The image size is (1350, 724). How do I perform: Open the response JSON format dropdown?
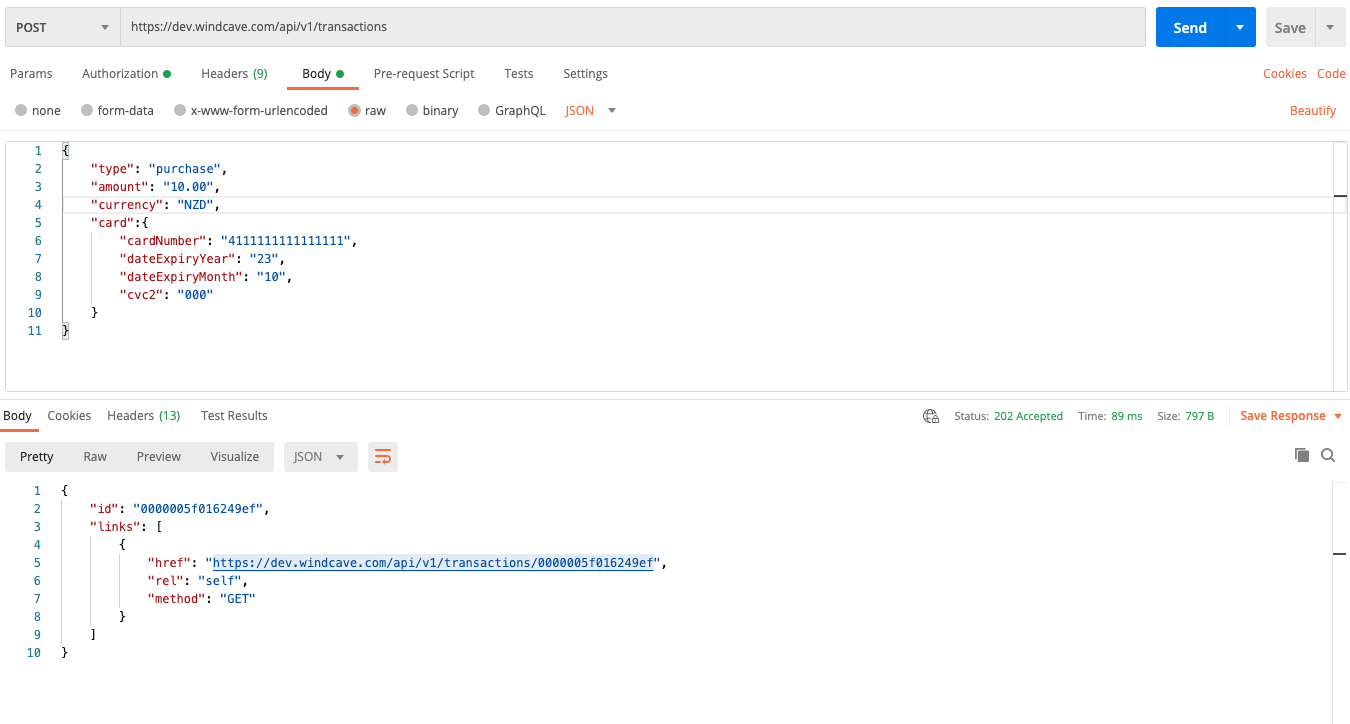(321, 457)
